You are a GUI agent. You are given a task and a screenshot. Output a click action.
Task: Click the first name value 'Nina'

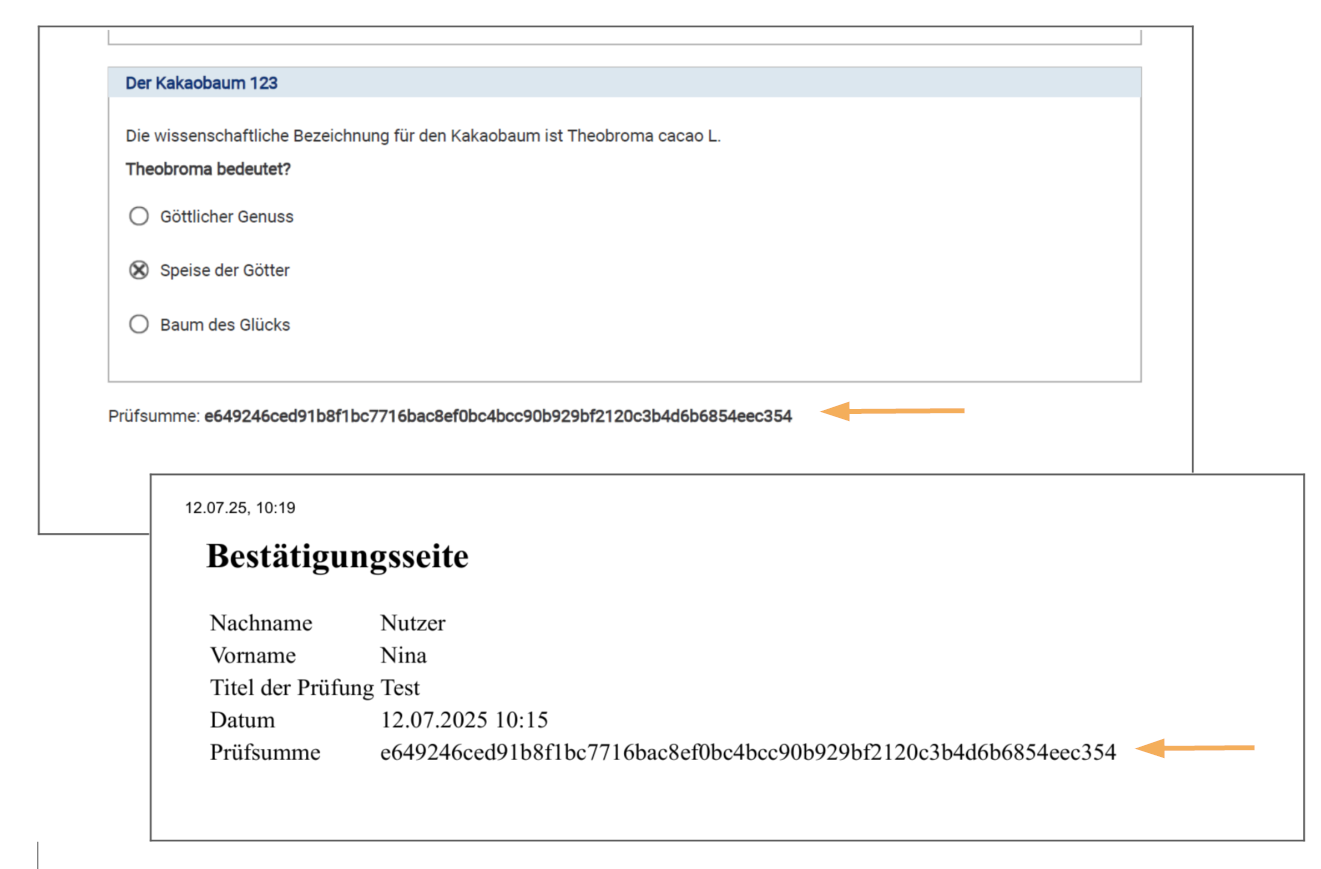point(403,656)
